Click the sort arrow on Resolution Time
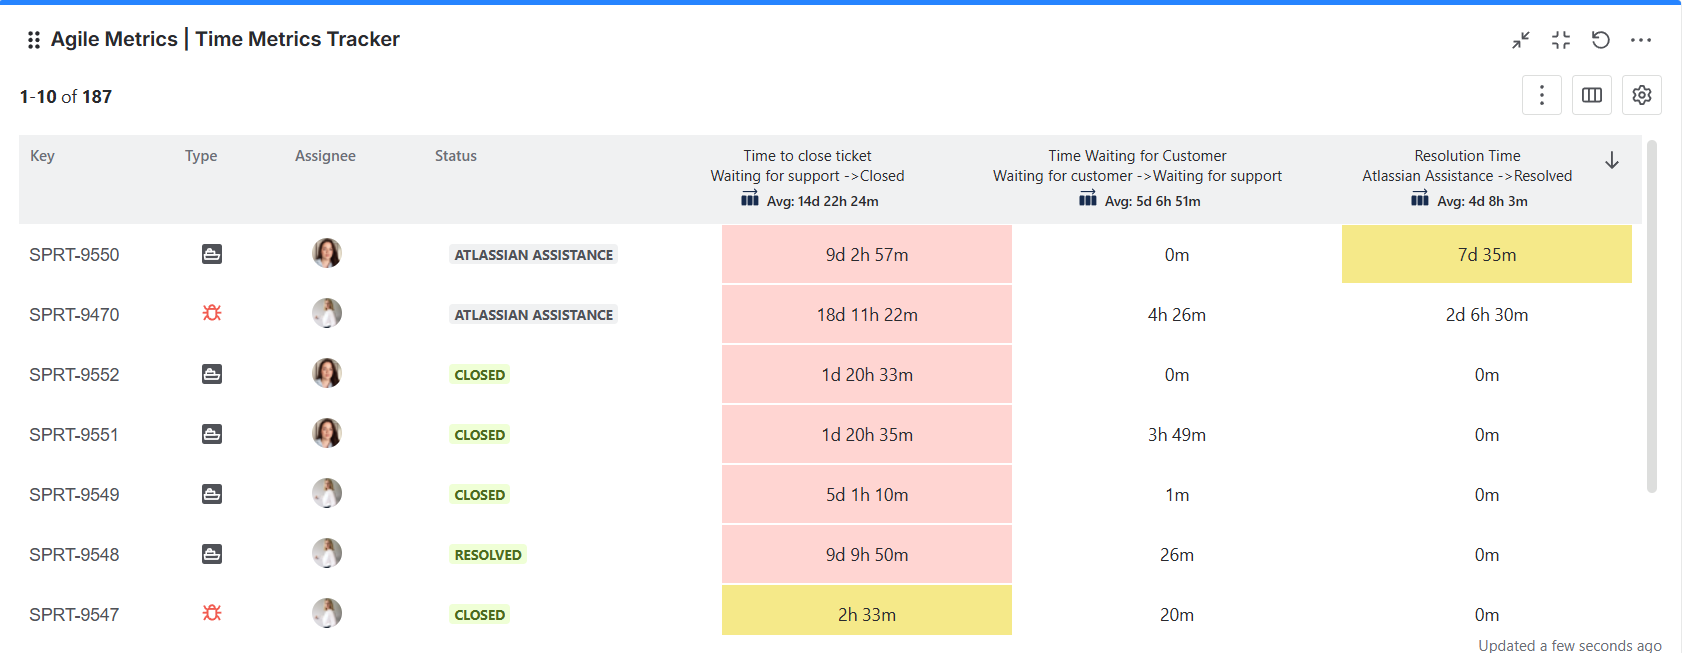The image size is (1682, 653). pos(1612,161)
